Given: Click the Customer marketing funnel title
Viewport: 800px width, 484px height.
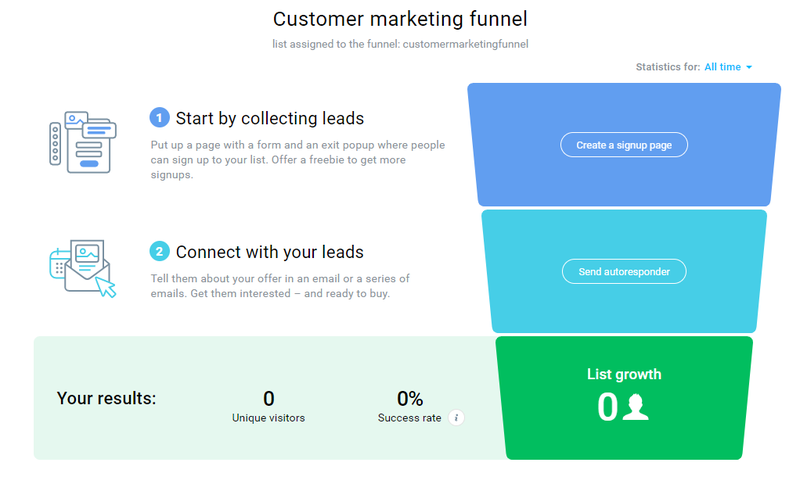Looking at the screenshot, I should [400, 19].
